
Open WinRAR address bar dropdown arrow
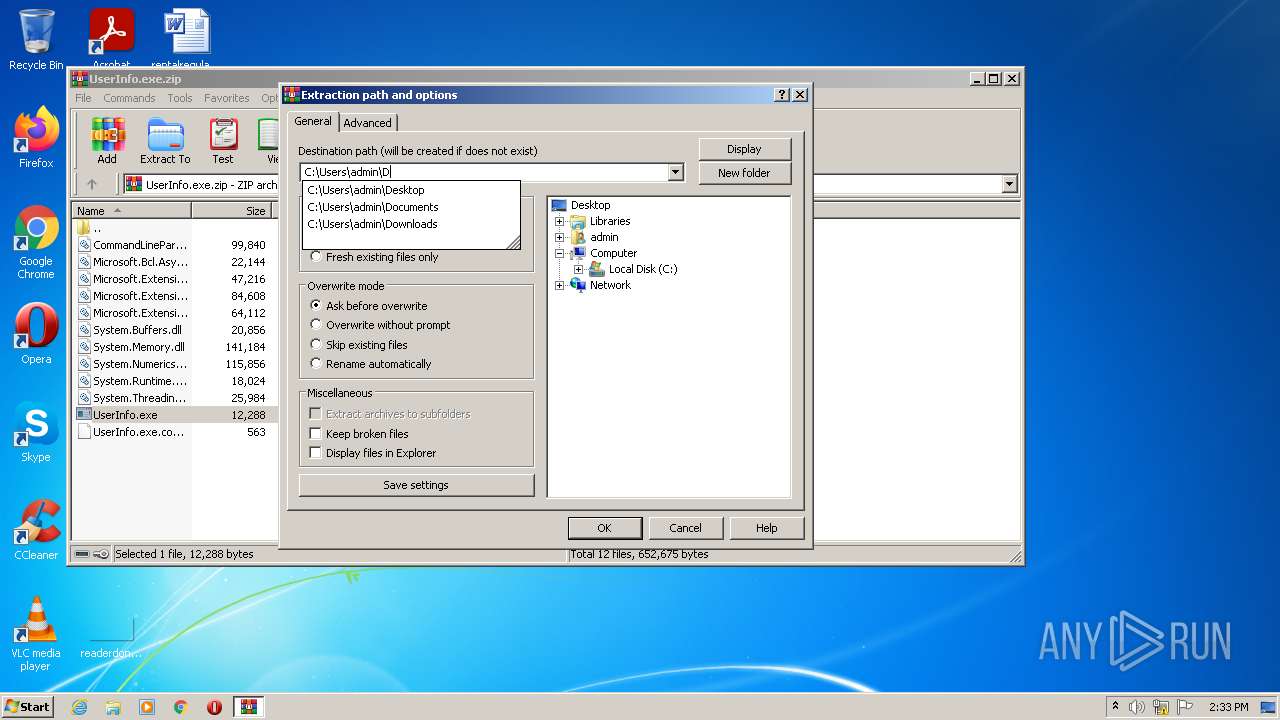(1009, 184)
